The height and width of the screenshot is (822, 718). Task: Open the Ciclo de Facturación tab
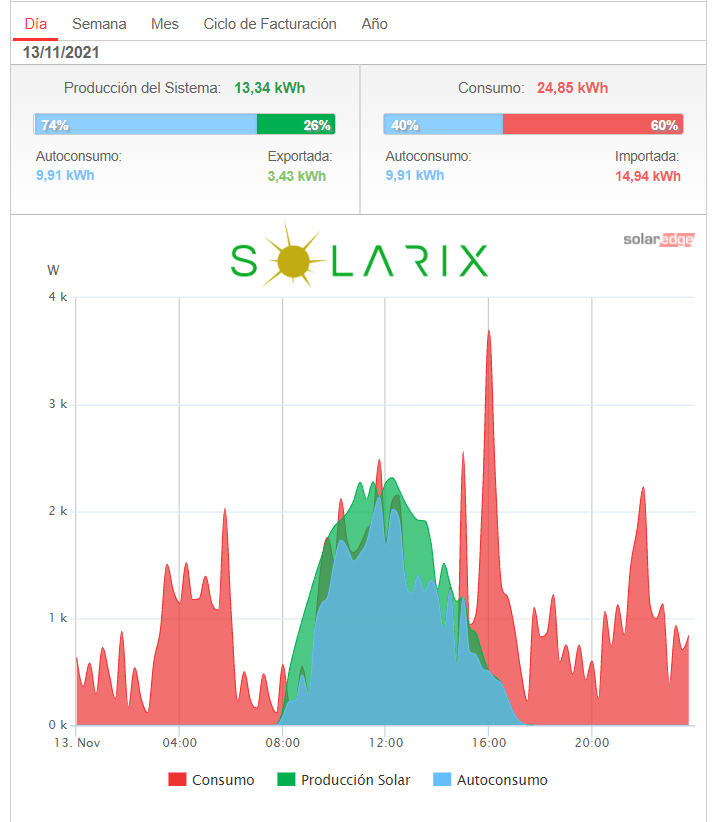pyautogui.click(x=270, y=24)
